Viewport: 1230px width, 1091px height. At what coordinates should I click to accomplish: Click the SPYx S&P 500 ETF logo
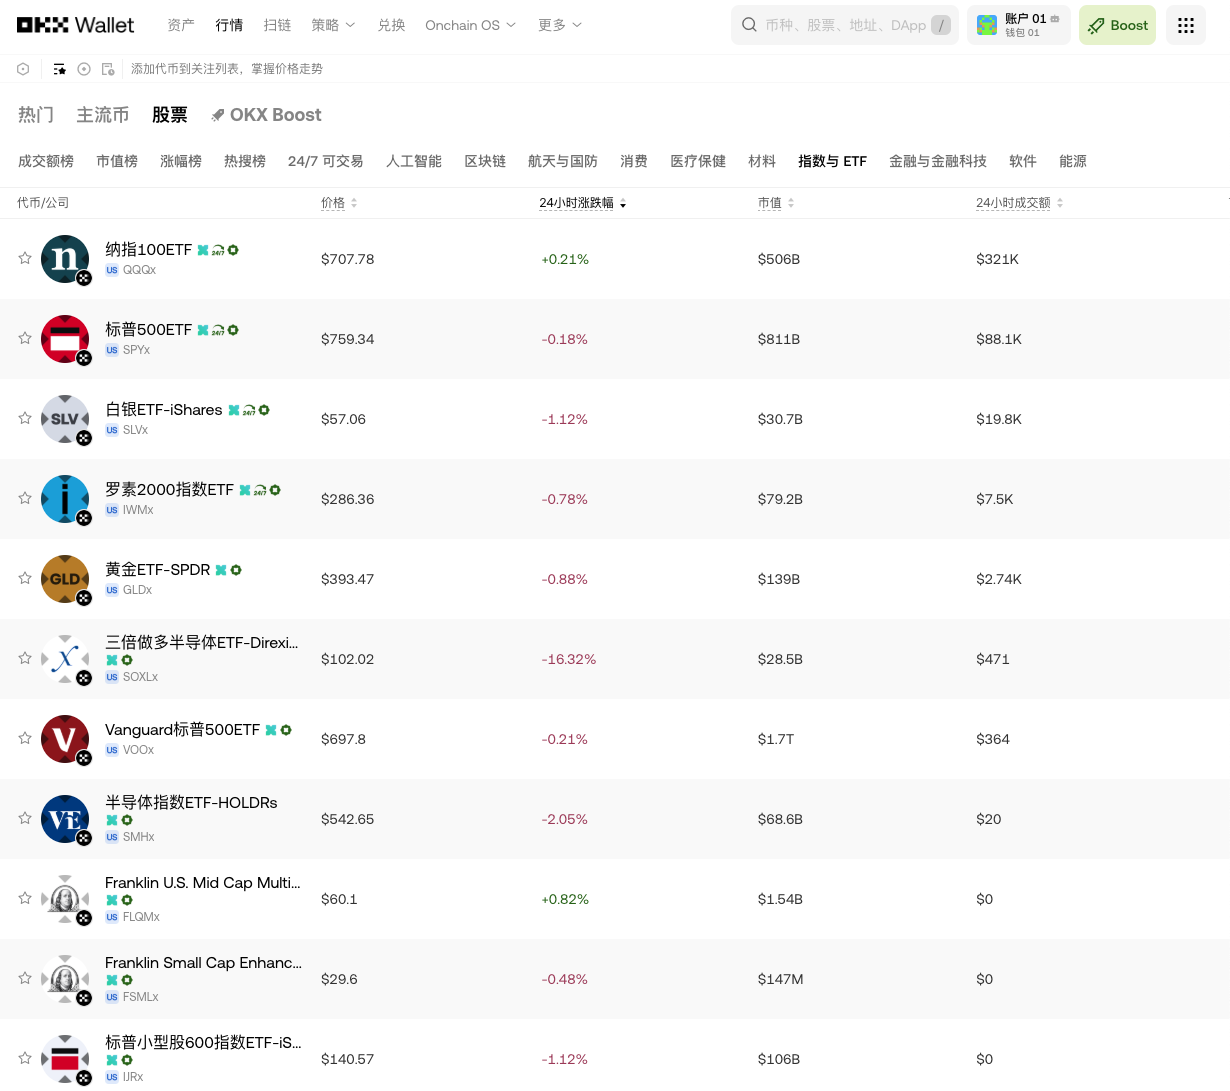click(65, 339)
